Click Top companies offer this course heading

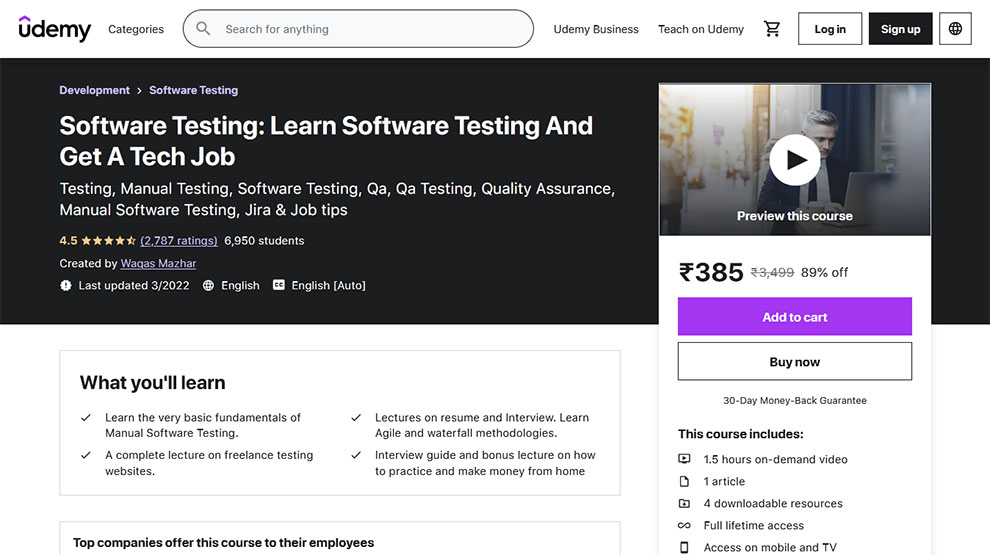tap(224, 542)
